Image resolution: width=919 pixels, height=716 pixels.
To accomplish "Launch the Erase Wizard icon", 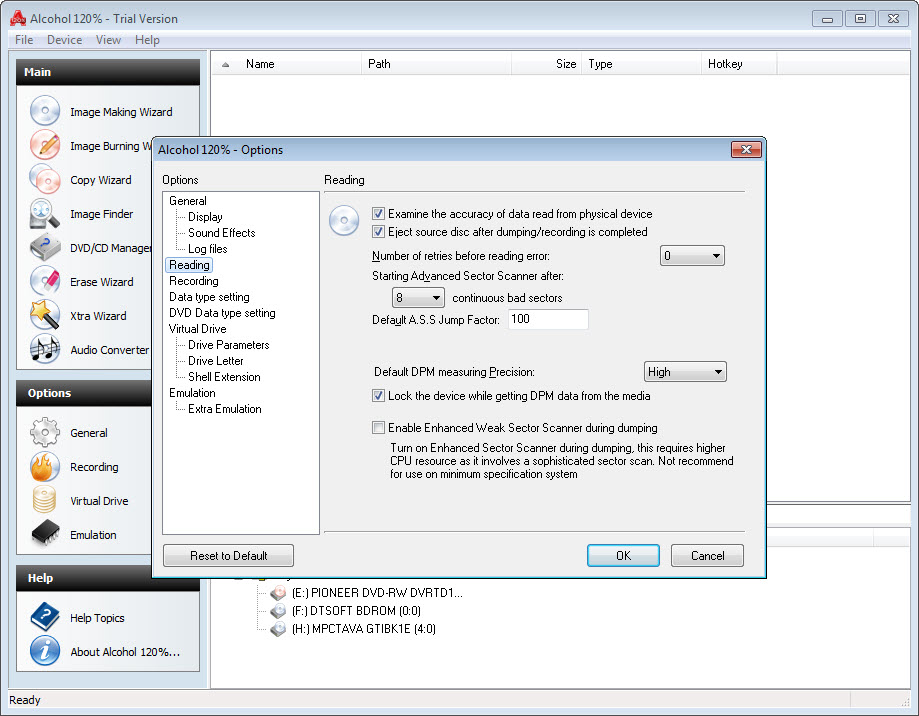I will coord(45,281).
